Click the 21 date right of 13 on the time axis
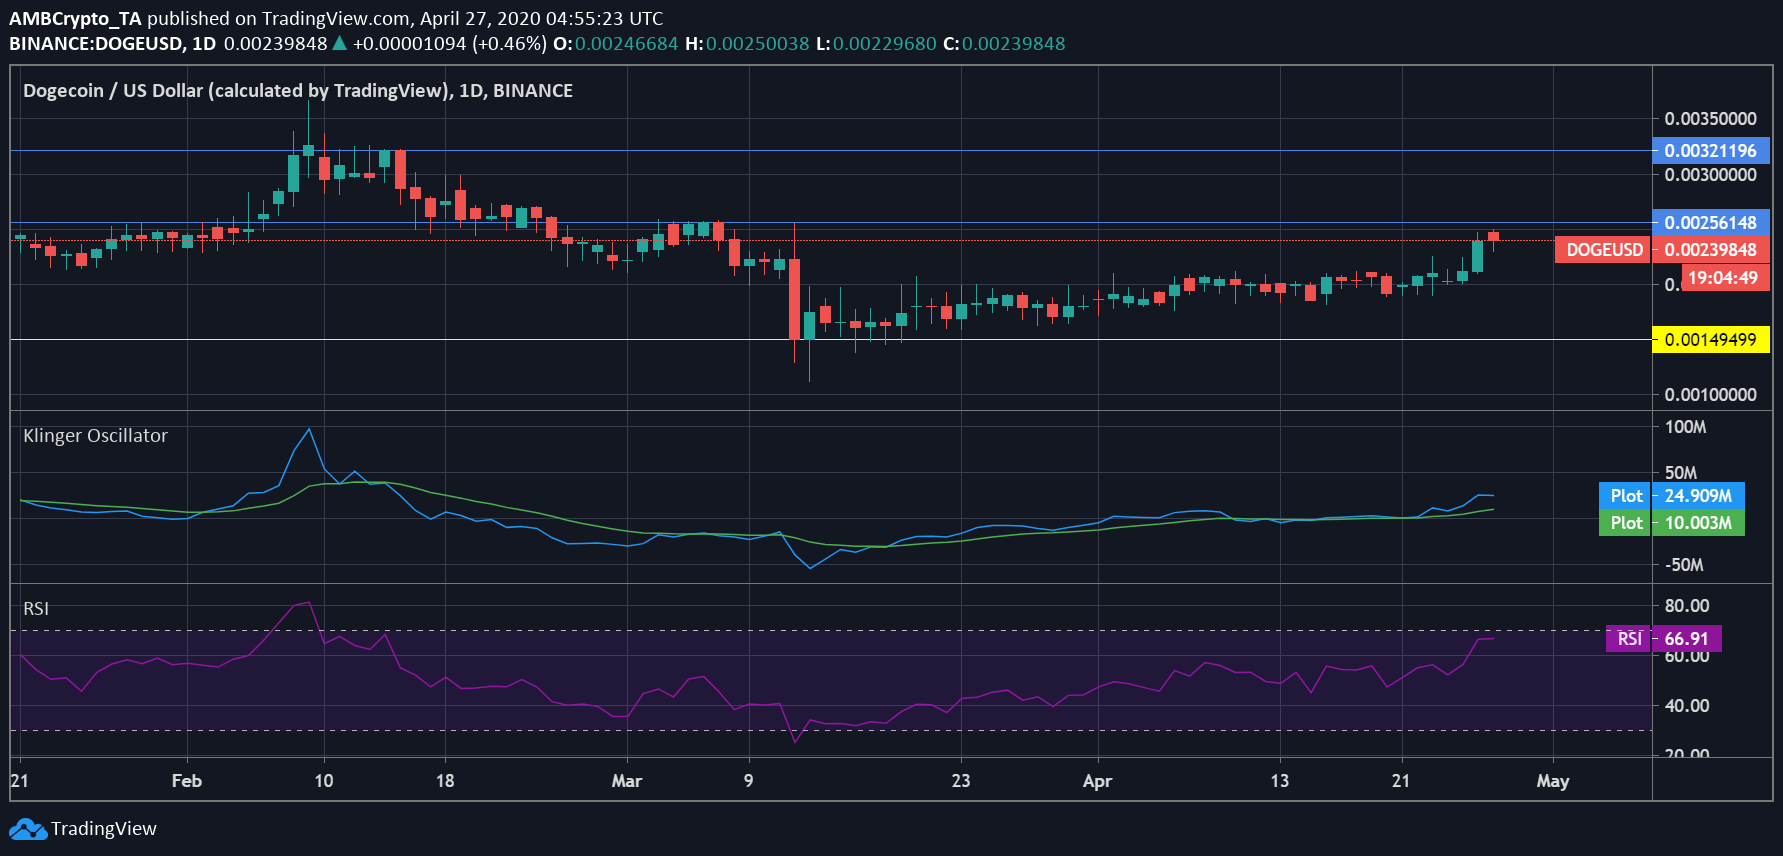1783x856 pixels. [1401, 781]
